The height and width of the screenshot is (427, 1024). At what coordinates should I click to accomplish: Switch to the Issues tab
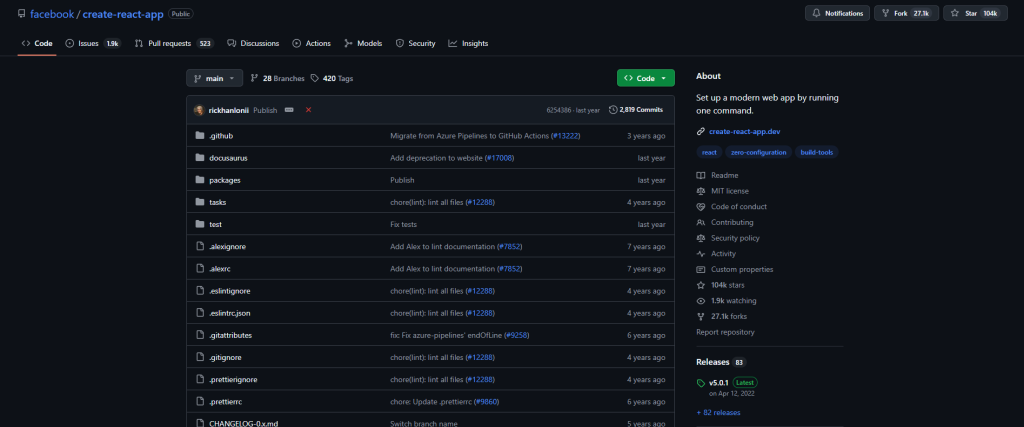93,43
